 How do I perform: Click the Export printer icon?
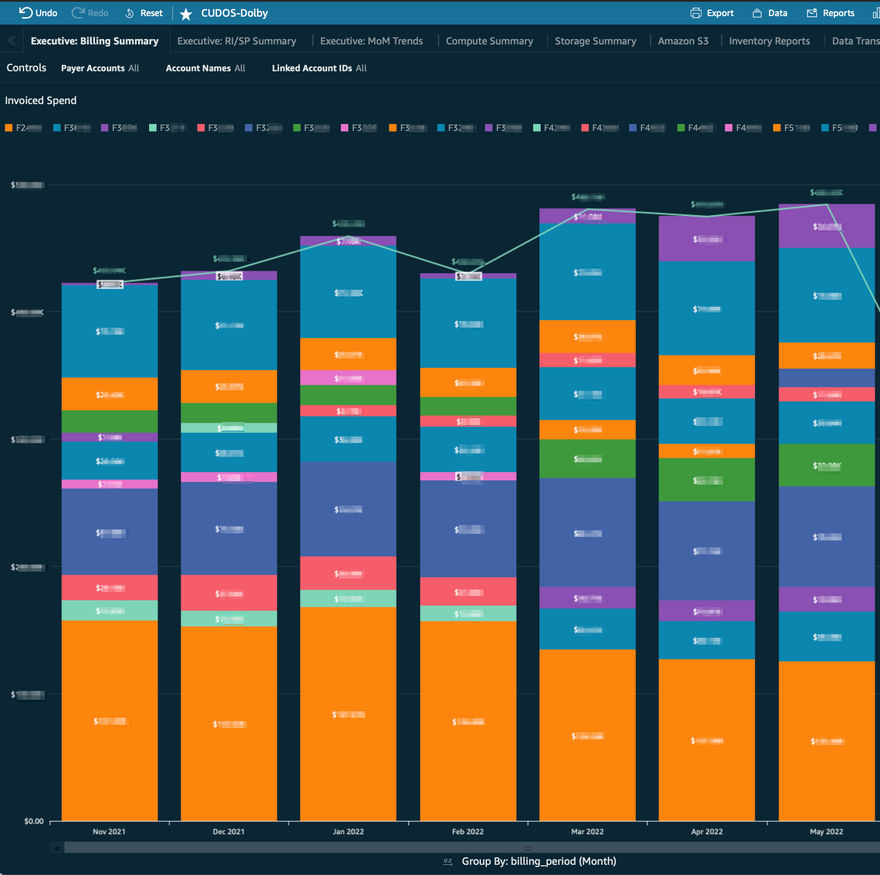(x=696, y=13)
